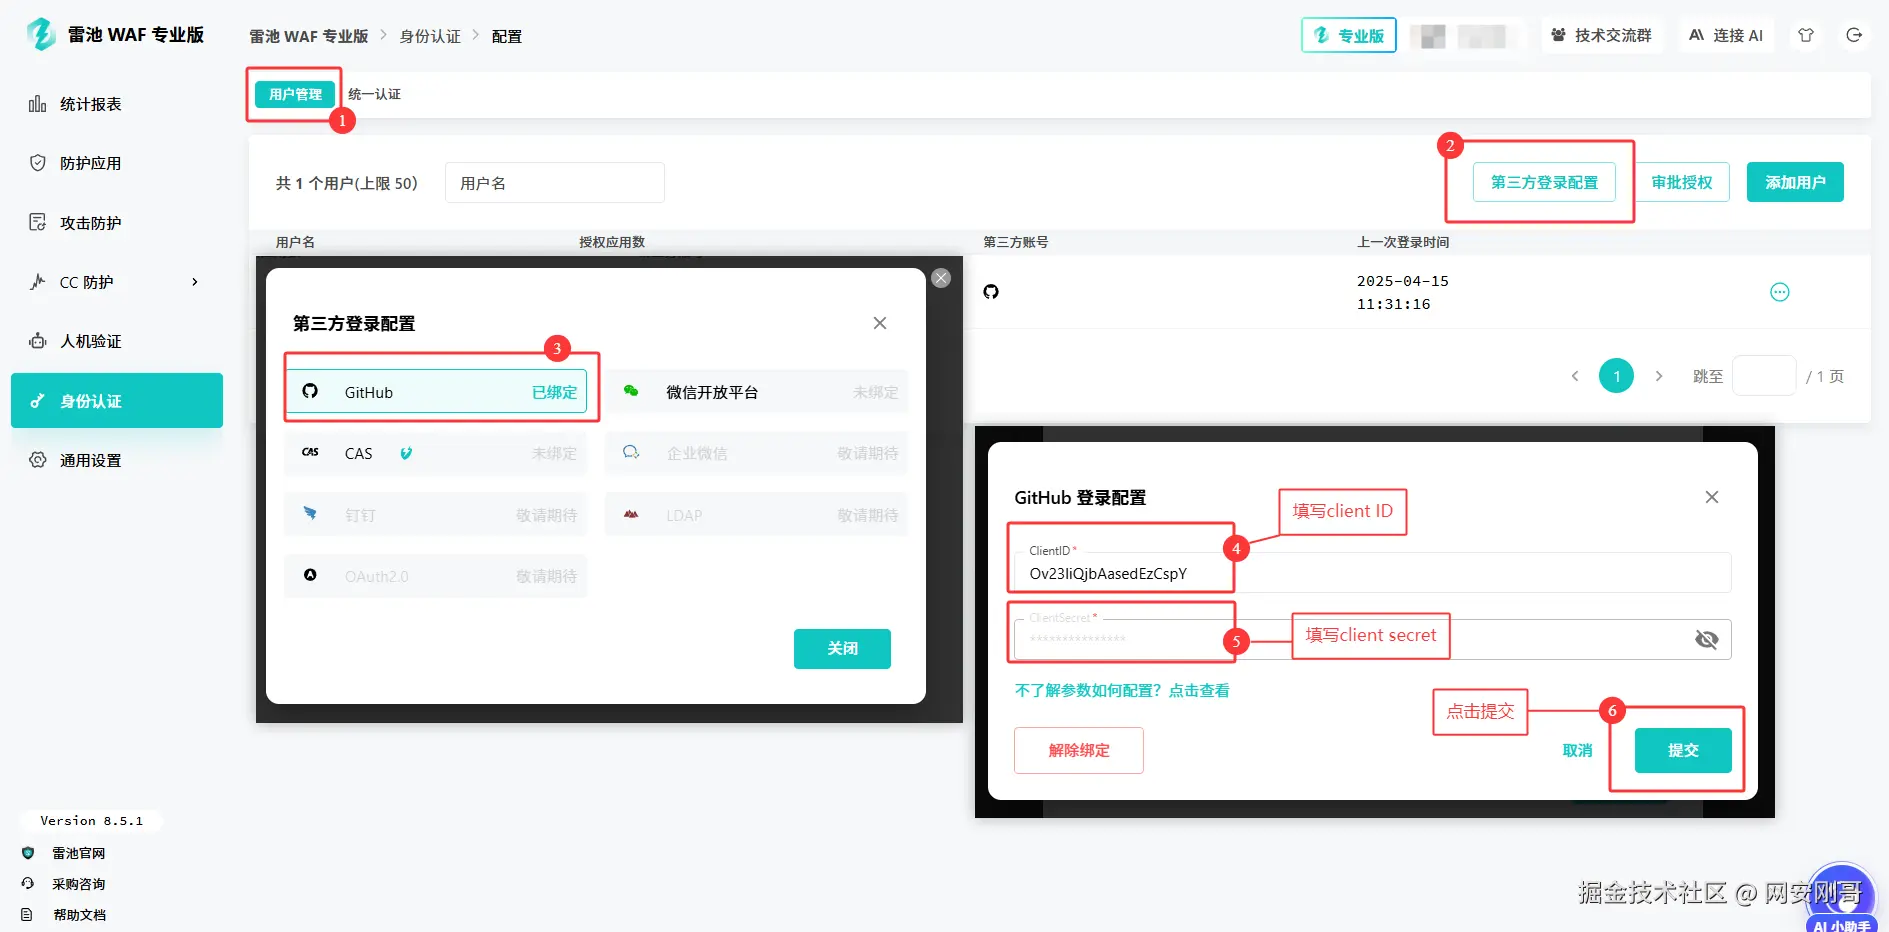Screen dimensions: 1889x932
Task: Click the 关闭 button in the dialog
Action: [x=842, y=648]
